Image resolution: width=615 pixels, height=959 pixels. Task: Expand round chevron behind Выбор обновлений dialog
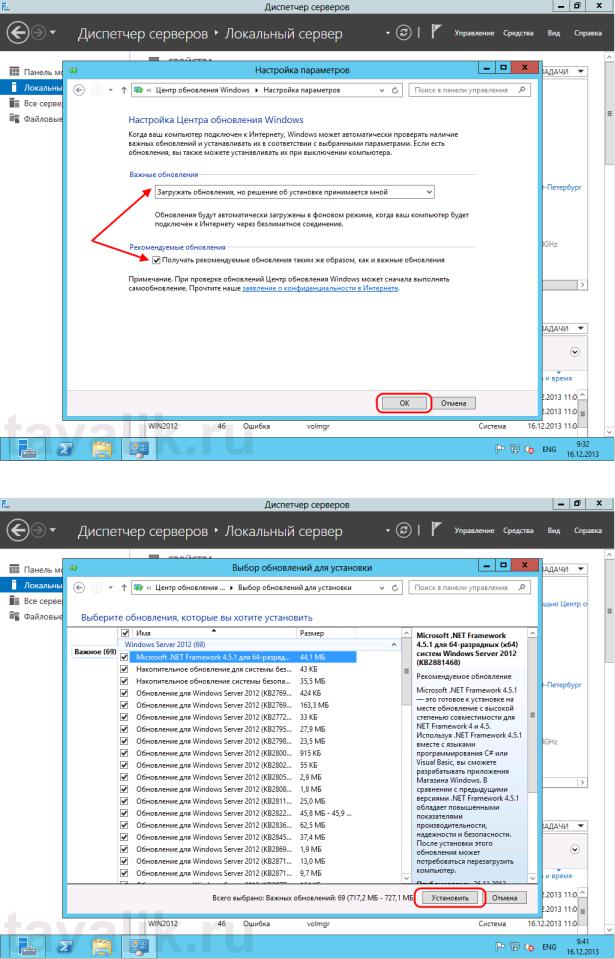[x=575, y=850]
